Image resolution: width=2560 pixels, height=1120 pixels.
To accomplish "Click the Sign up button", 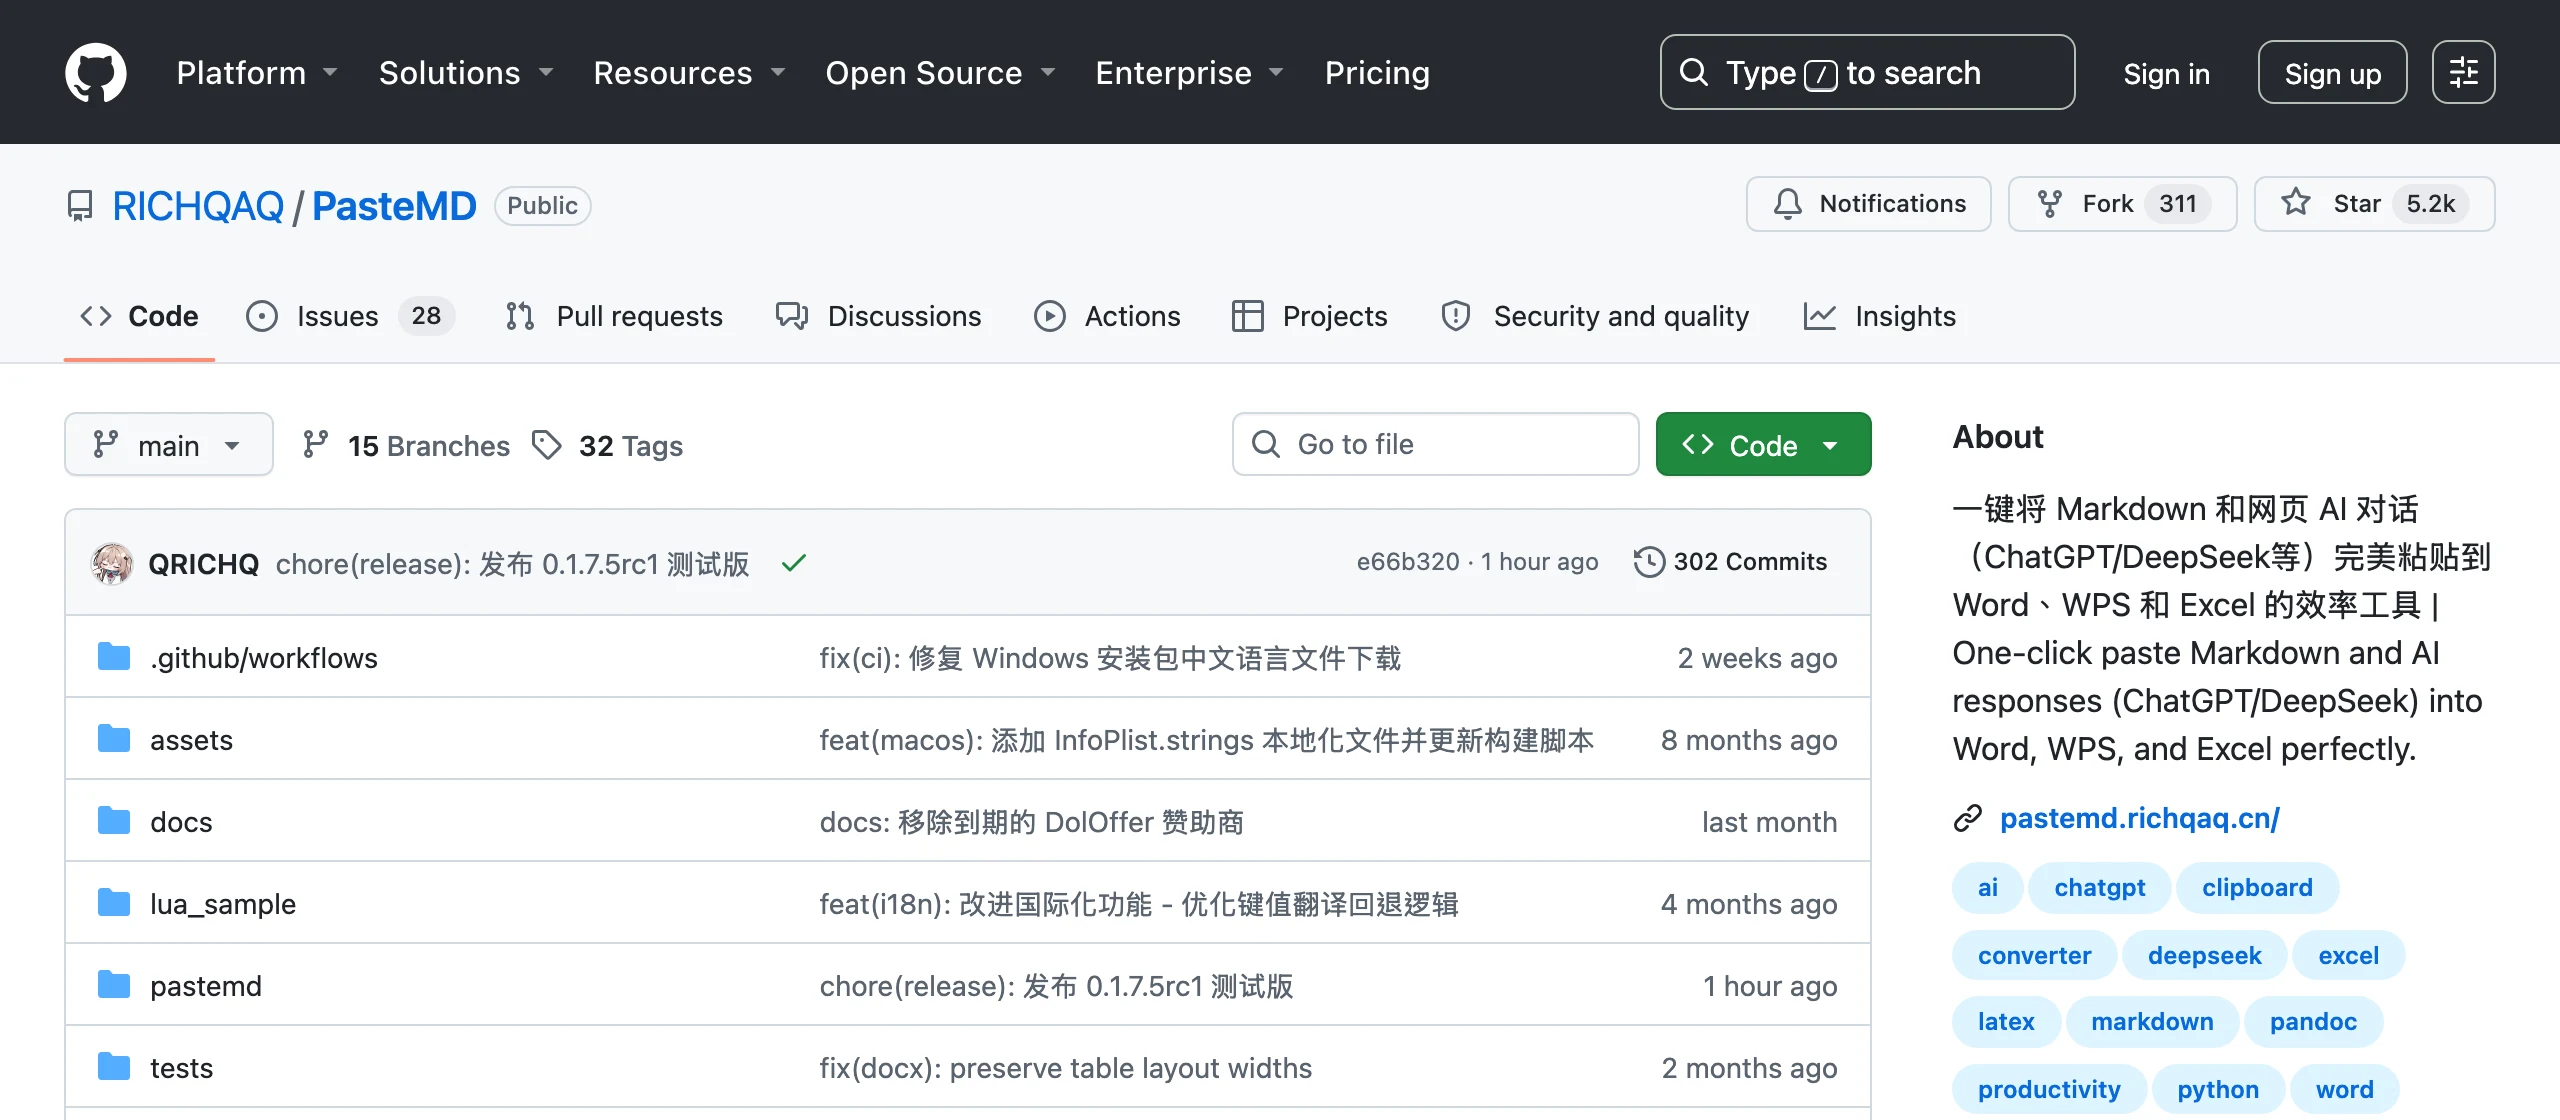I will (x=2332, y=72).
